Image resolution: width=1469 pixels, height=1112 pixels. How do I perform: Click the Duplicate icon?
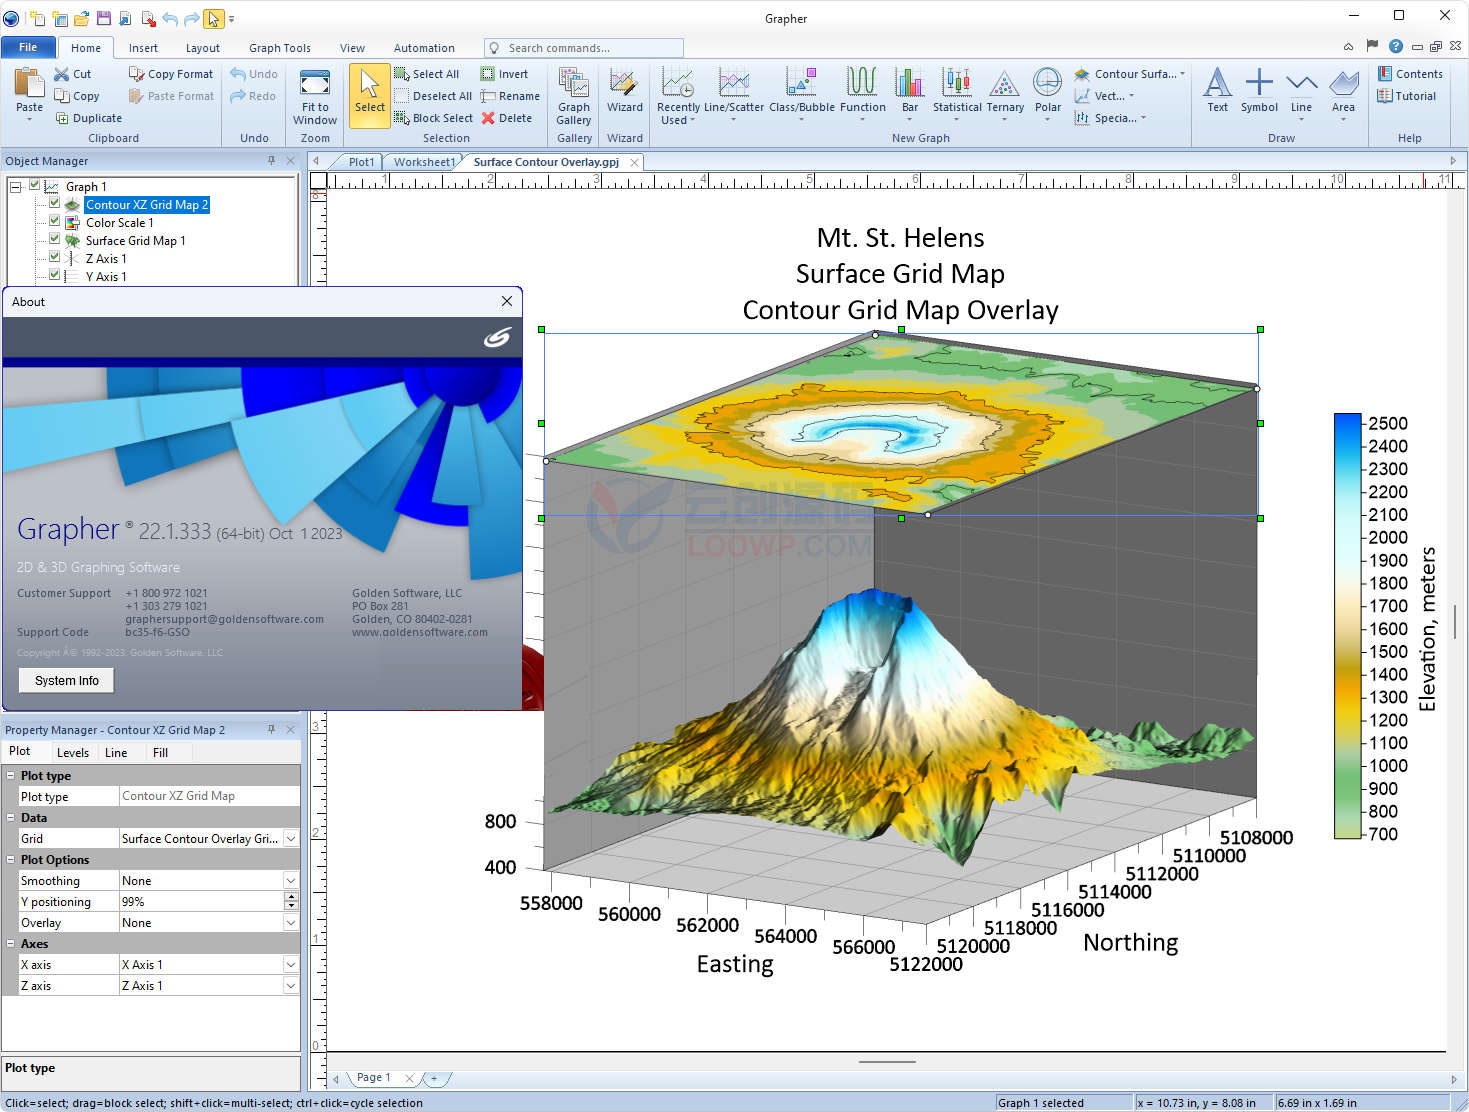62,118
